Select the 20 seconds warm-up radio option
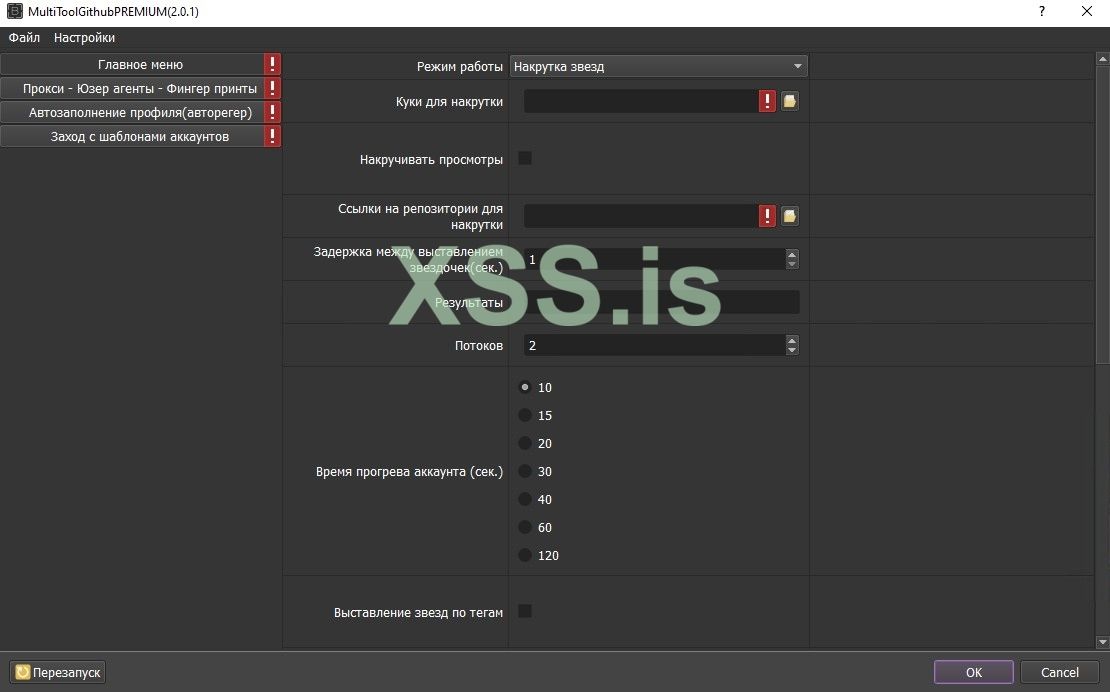 coord(525,443)
